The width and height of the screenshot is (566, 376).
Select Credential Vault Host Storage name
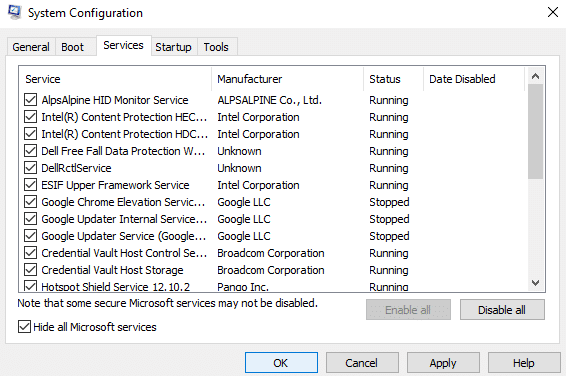[x=112, y=270]
